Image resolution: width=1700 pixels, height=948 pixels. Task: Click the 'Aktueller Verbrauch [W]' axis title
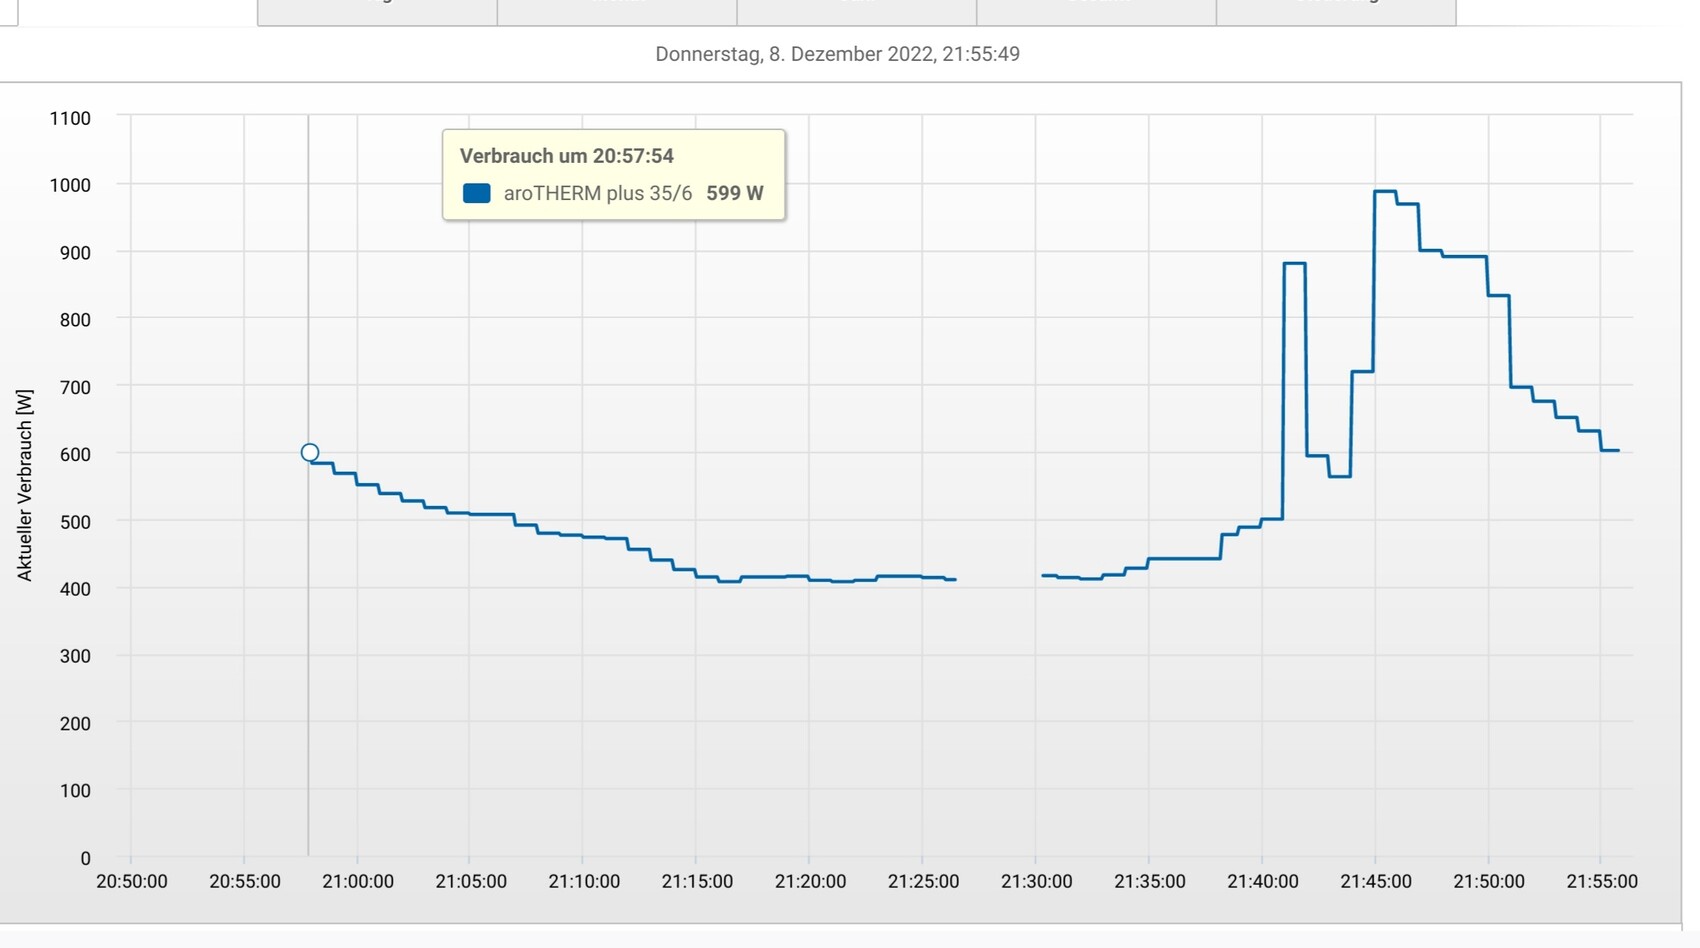[x=25, y=485]
